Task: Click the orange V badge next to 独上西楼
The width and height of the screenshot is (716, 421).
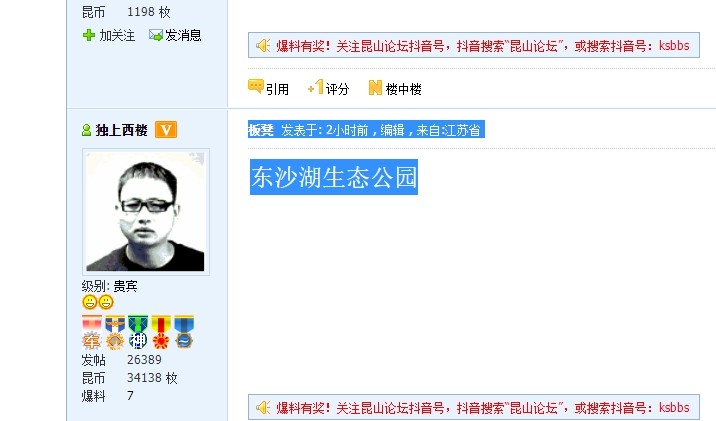Action: click(166, 130)
